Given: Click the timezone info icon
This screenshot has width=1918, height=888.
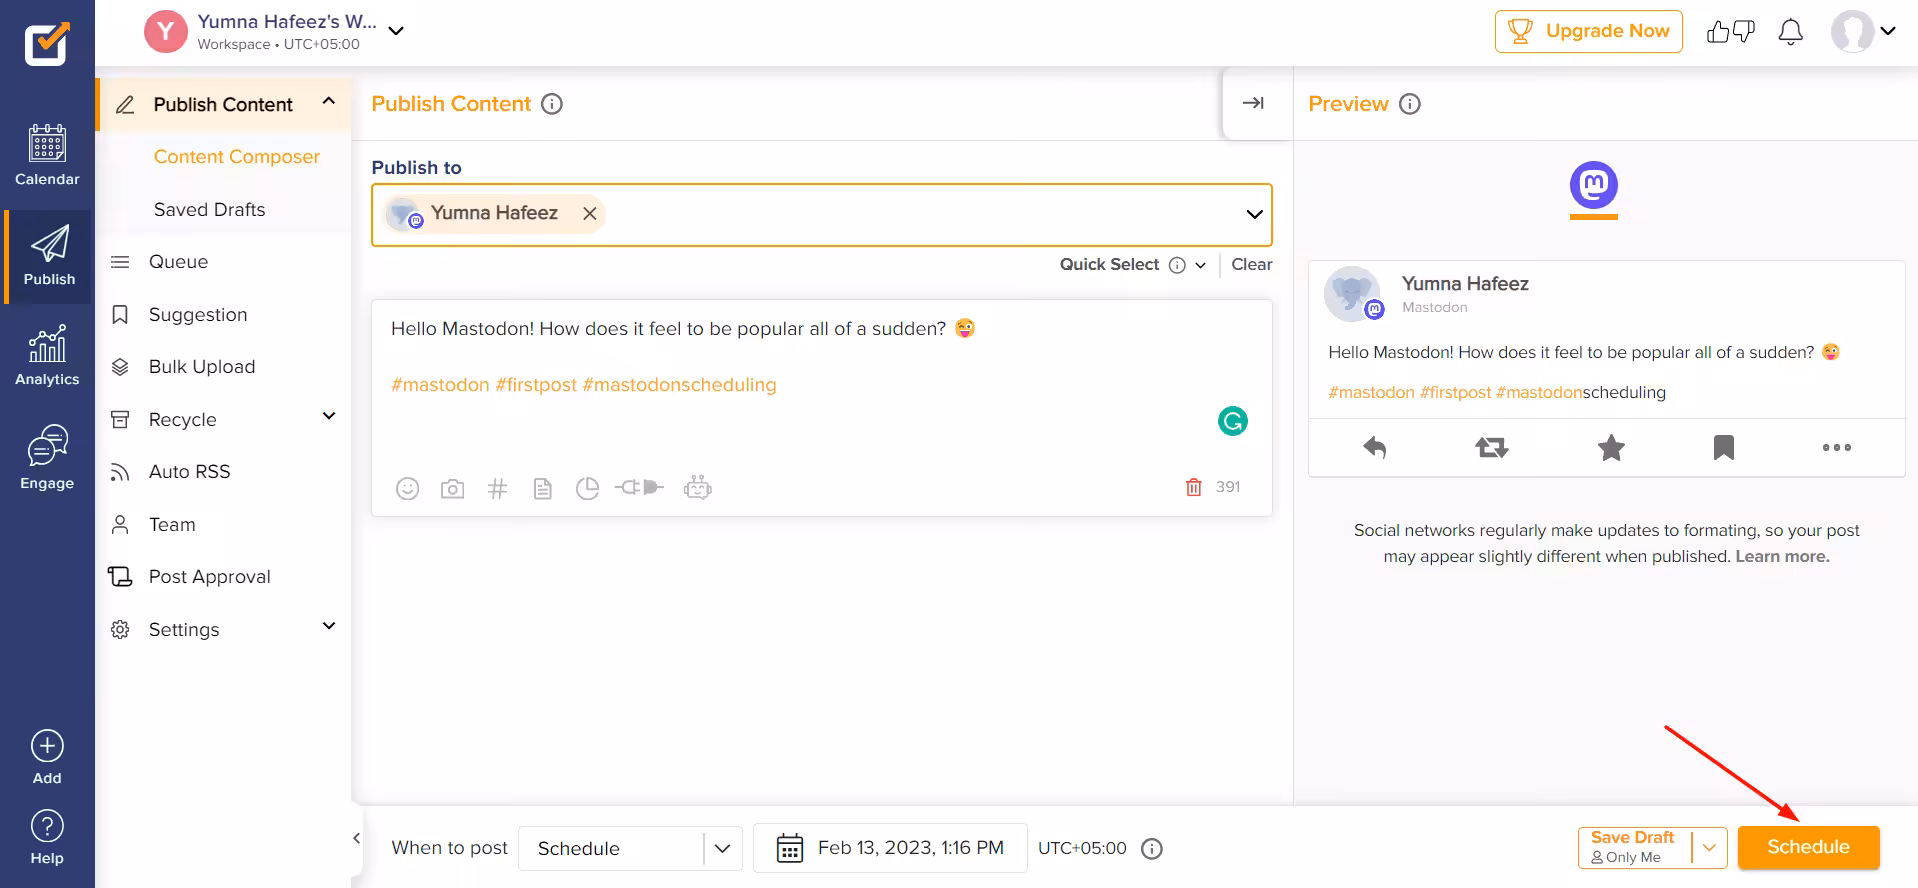Looking at the screenshot, I should pos(1152,849).
